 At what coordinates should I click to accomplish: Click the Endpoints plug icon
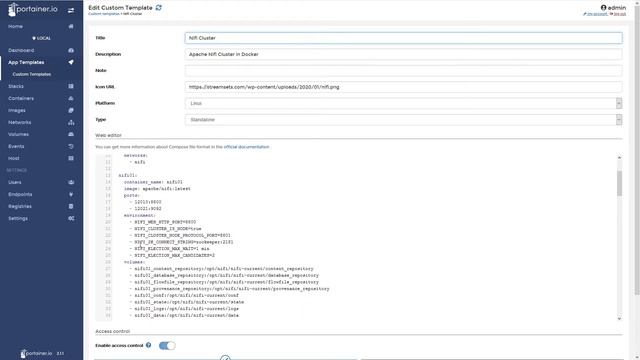[71, 194]
